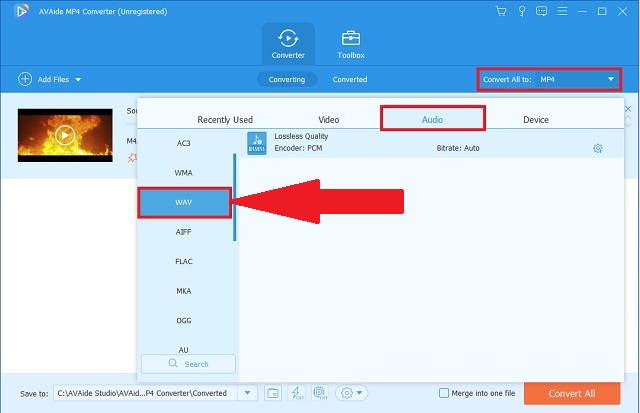Open the bottom settings gear dropdown
The image size is (640, 413).
[351, 393]
